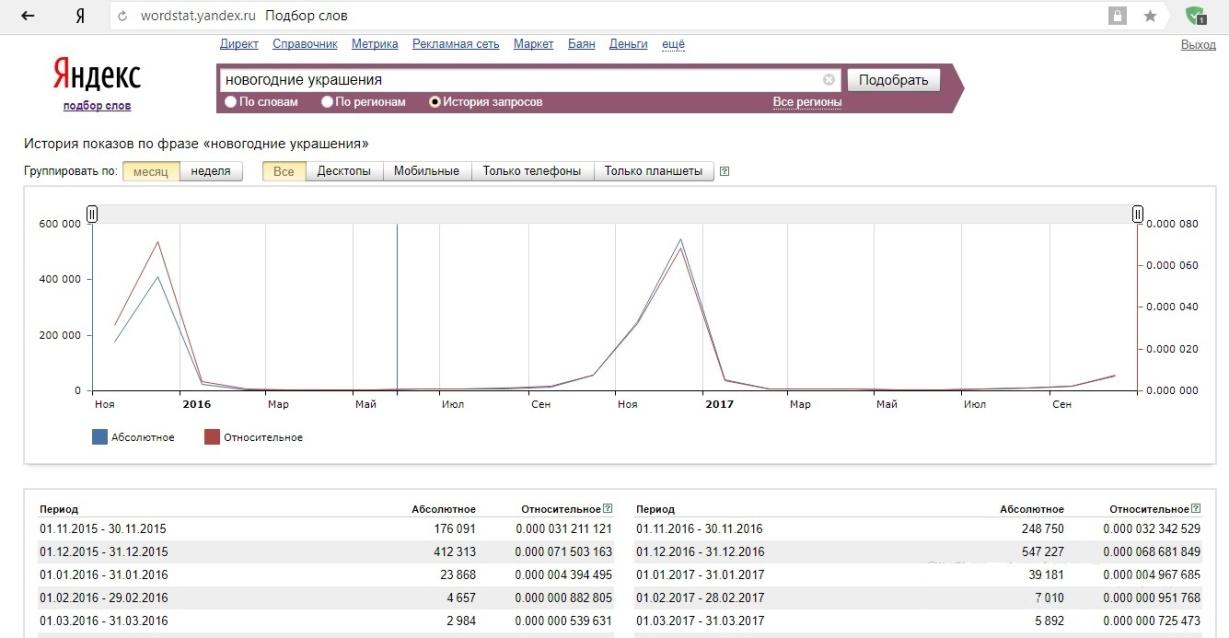Open the Рекламная сеть link

point(455,44)
